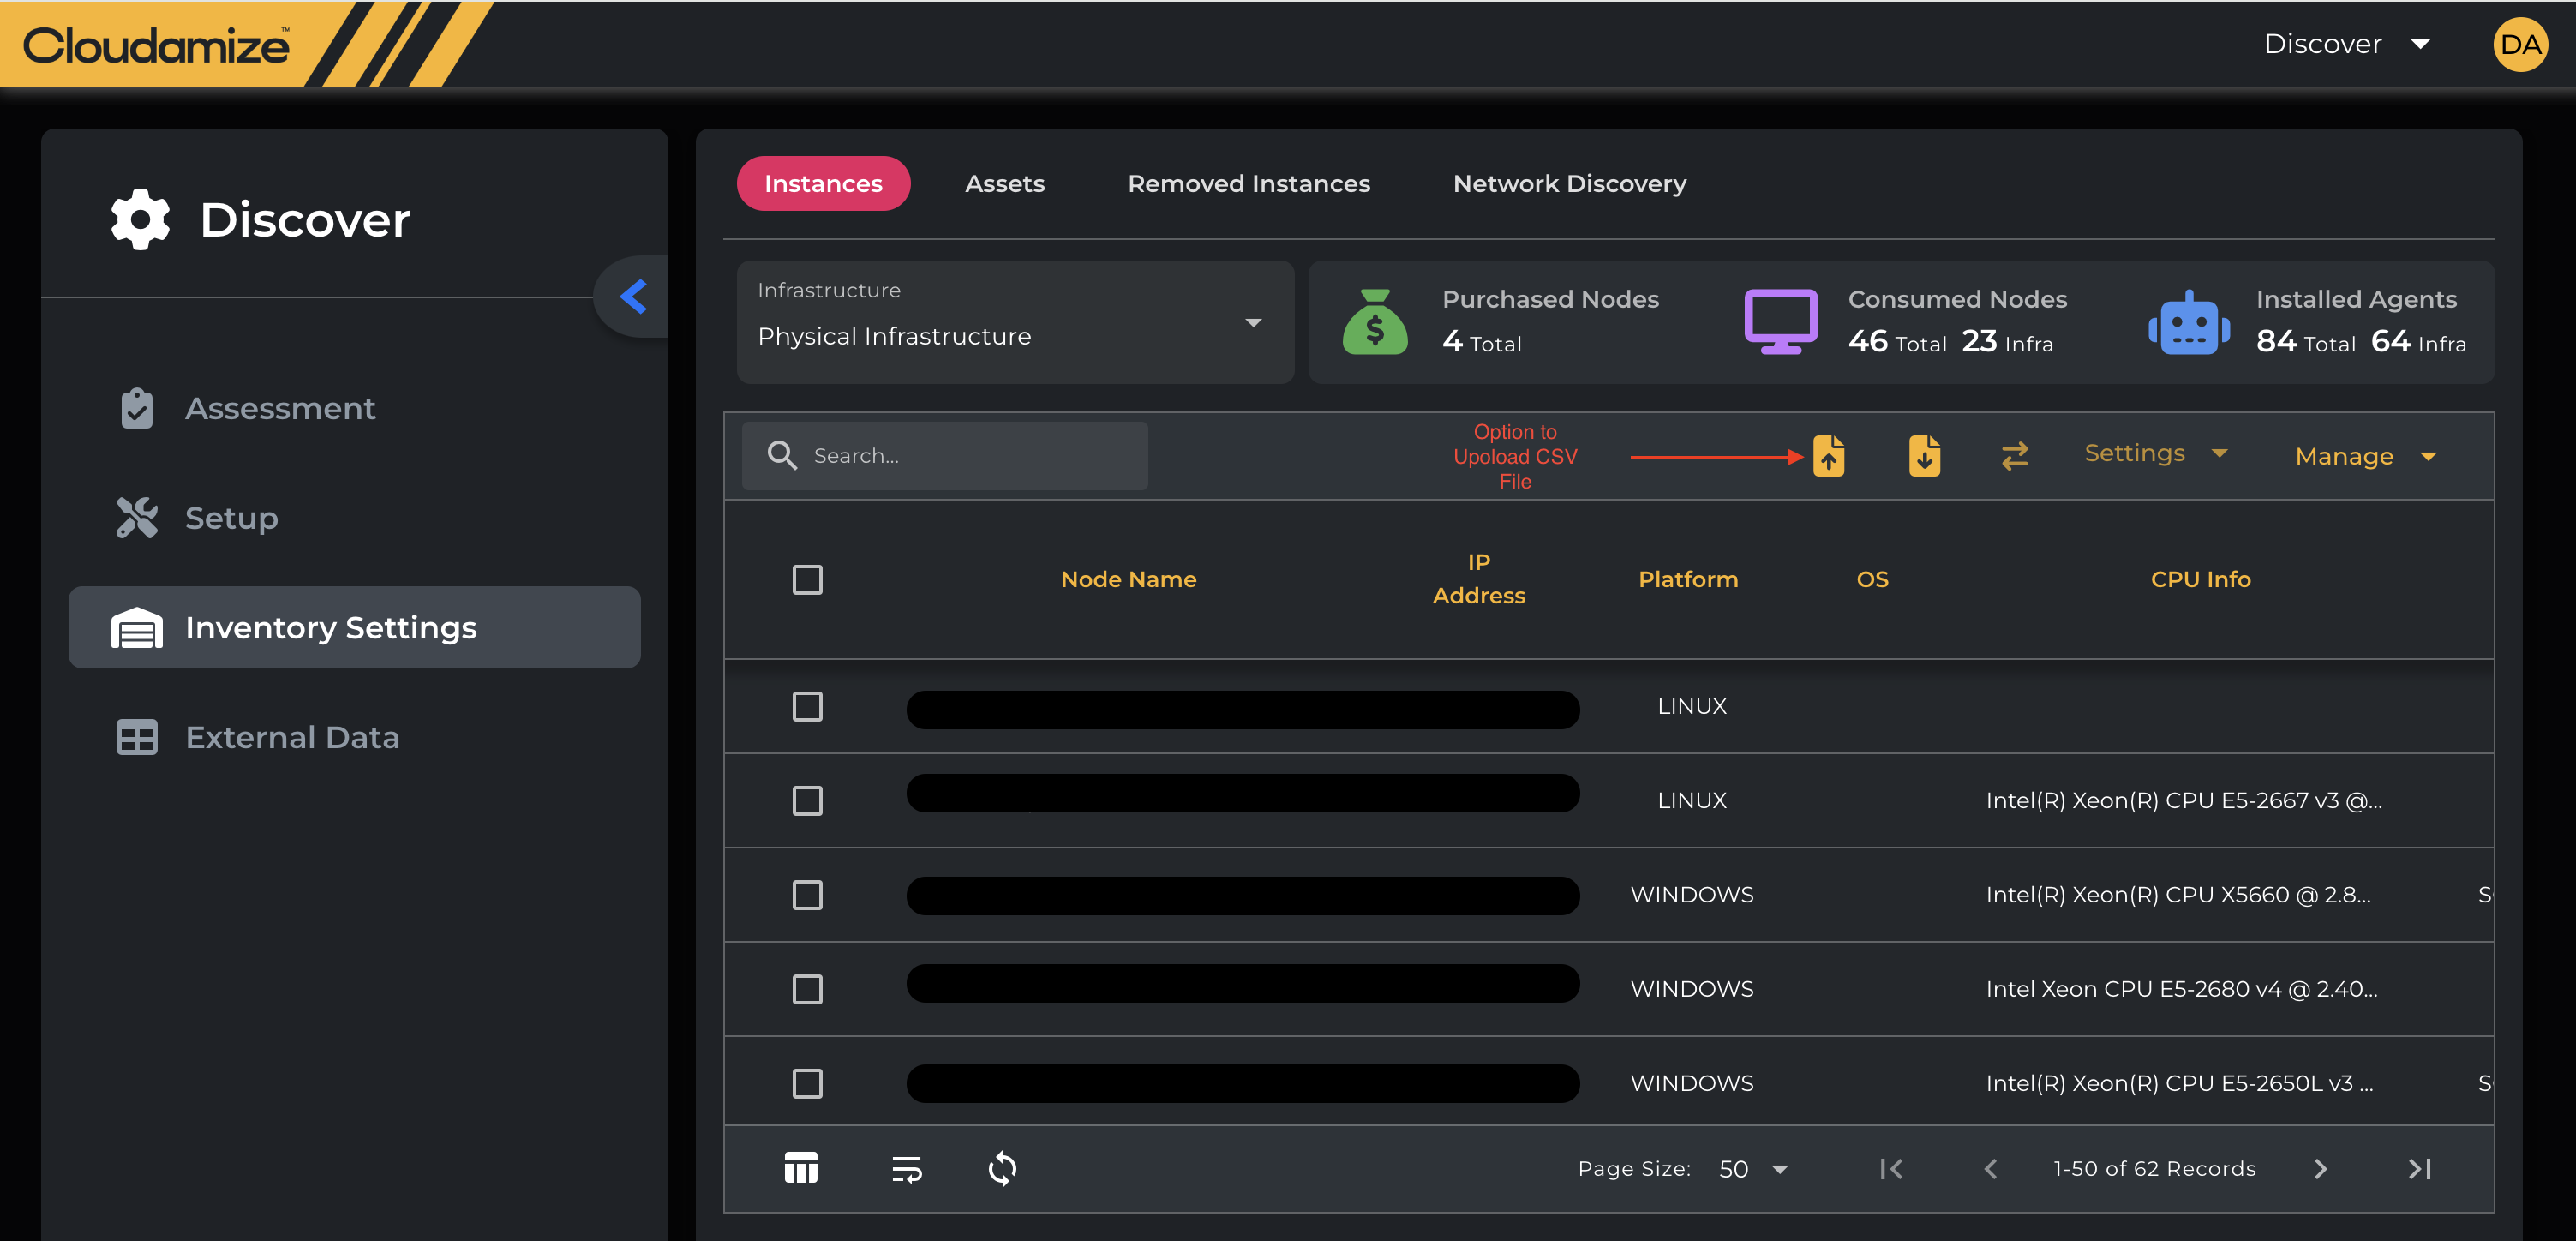Viewport: 2576px width, 1241px height.
Task: Select the first LINUX row checkbox
Action: point(807,707)
